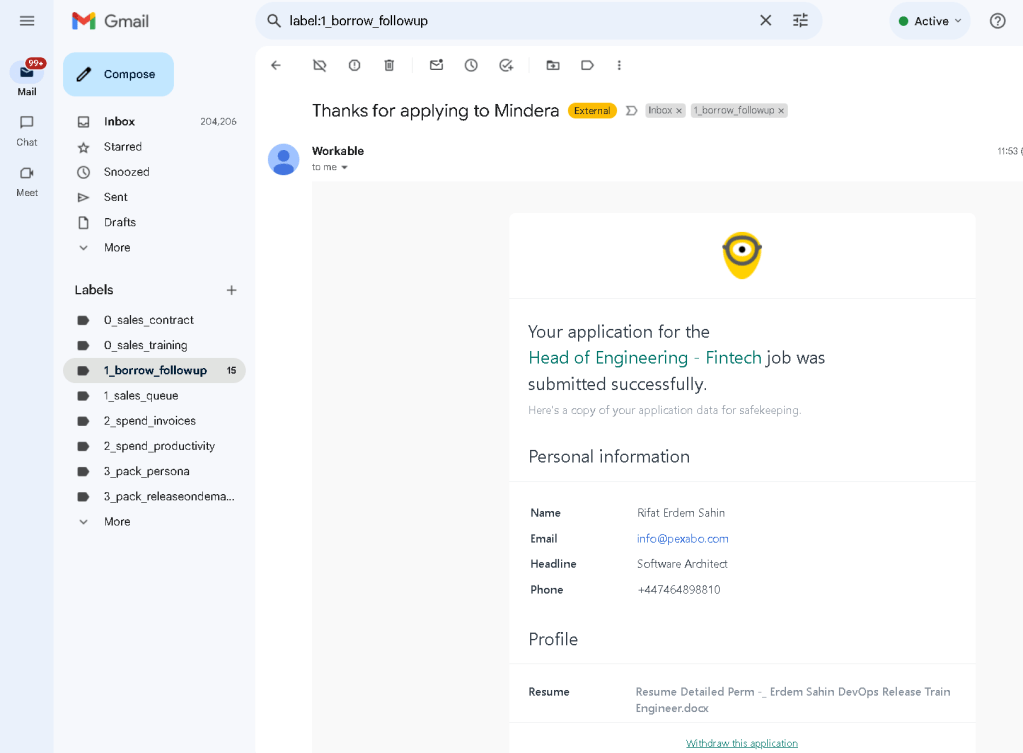This screenshot has height=753, width=1023.
Task: Remove the 1_borrow_followup label chip
Action: (x=781, y=111)
